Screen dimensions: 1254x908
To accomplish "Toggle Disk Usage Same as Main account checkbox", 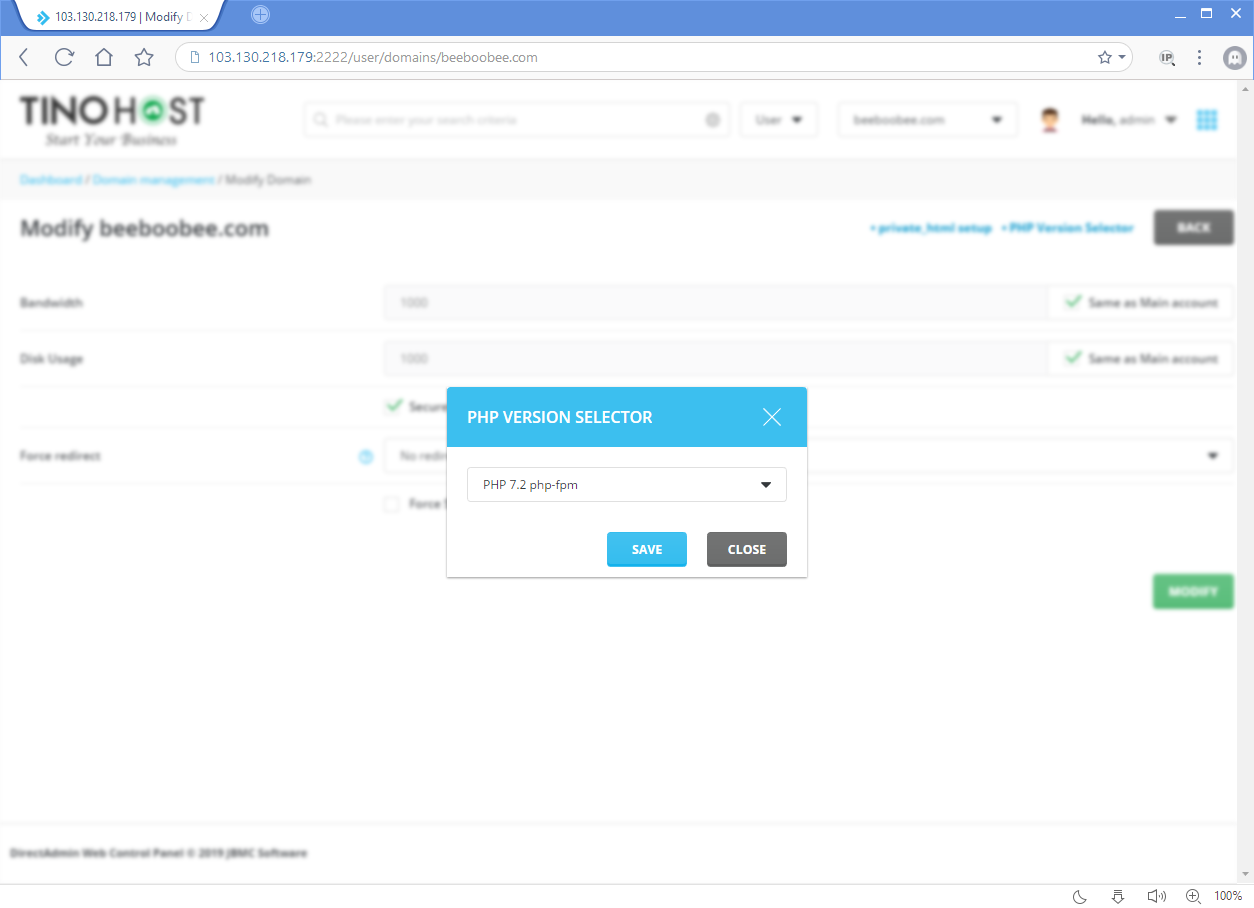I will tap(1073, 358).
